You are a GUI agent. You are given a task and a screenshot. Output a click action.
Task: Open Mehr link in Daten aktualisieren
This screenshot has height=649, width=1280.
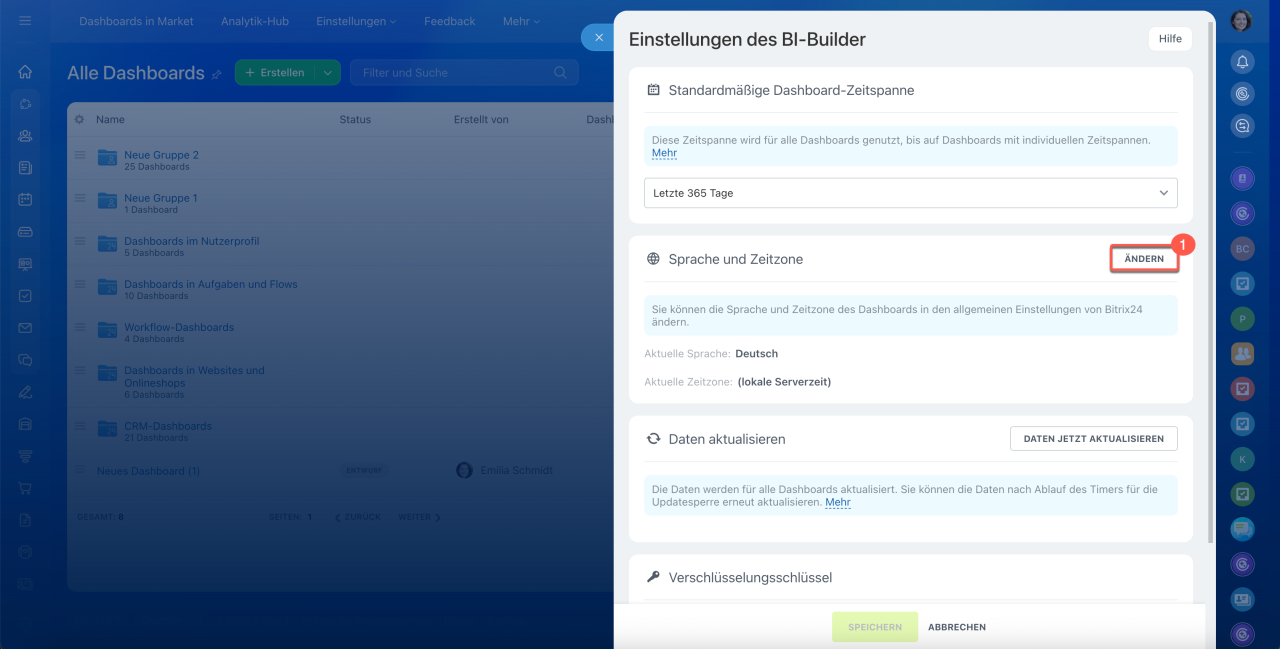(838, 502)
